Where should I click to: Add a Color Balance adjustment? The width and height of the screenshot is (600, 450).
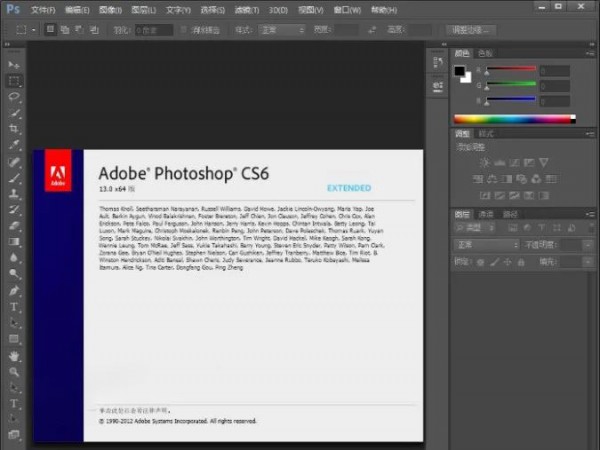click(492, 179)
